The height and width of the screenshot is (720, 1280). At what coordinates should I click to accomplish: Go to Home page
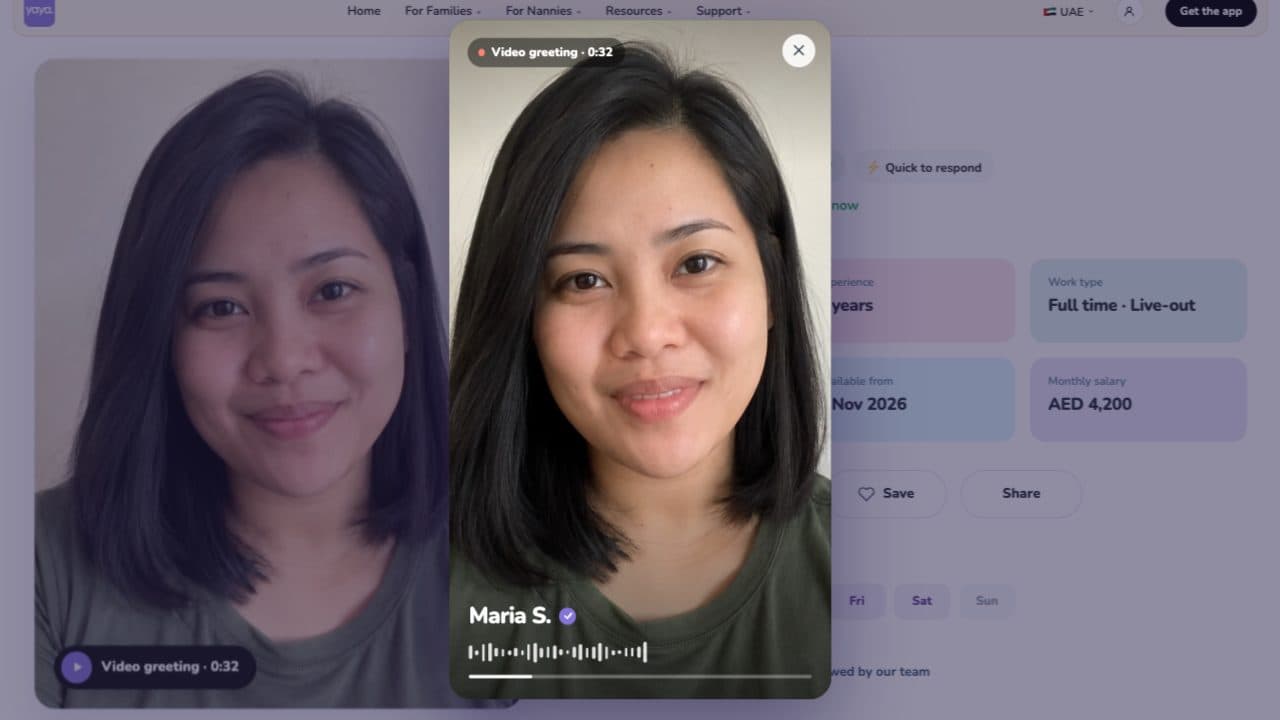pos(364,11)
